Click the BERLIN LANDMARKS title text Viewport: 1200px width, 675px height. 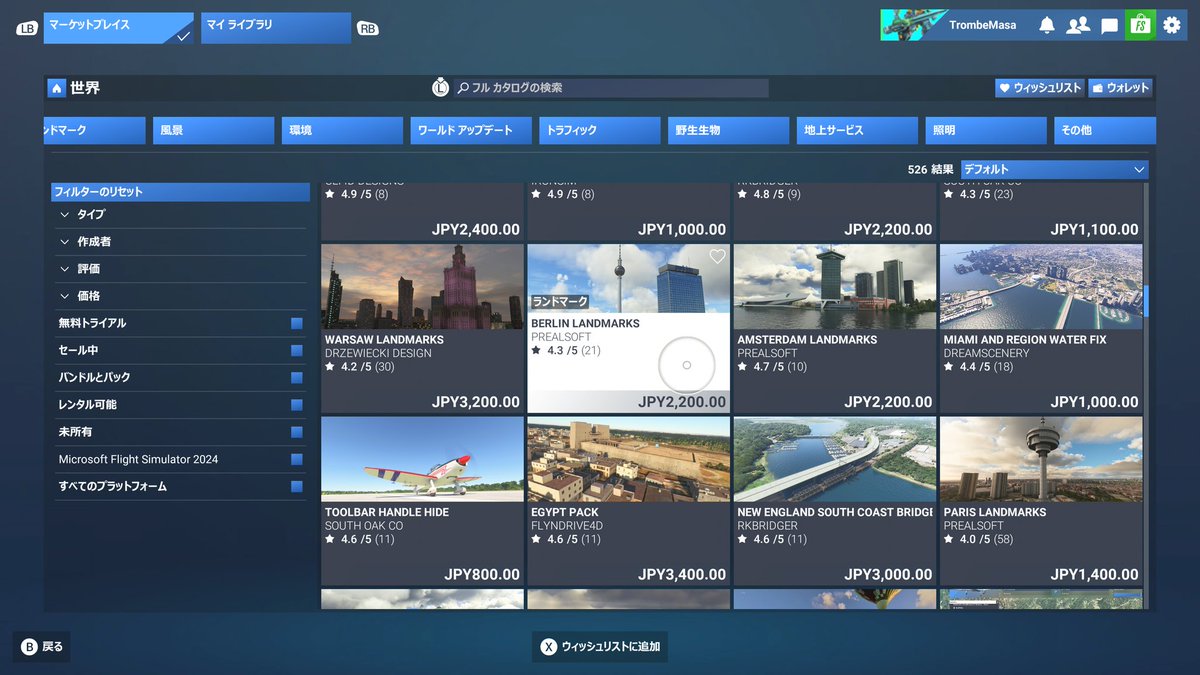coord(585,324)
